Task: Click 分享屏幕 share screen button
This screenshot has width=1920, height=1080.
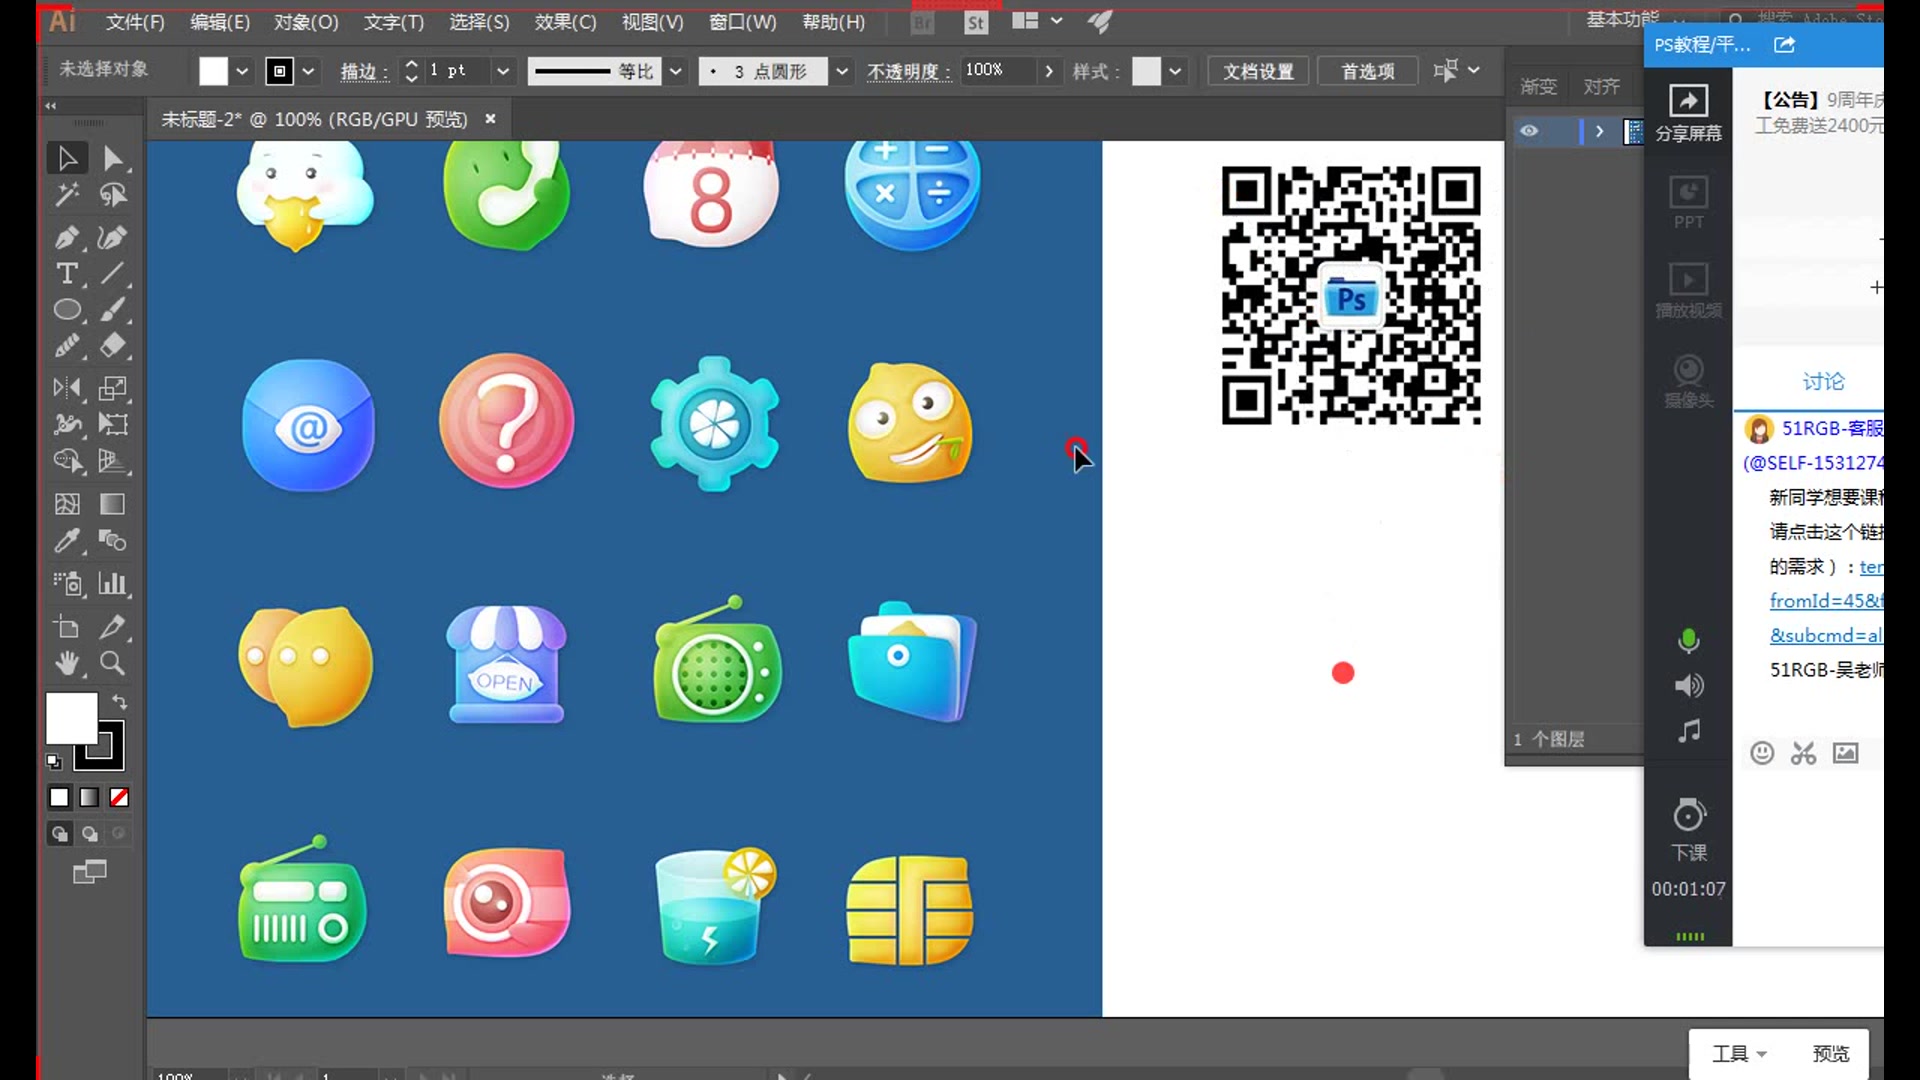Action: coord(1688,113)
